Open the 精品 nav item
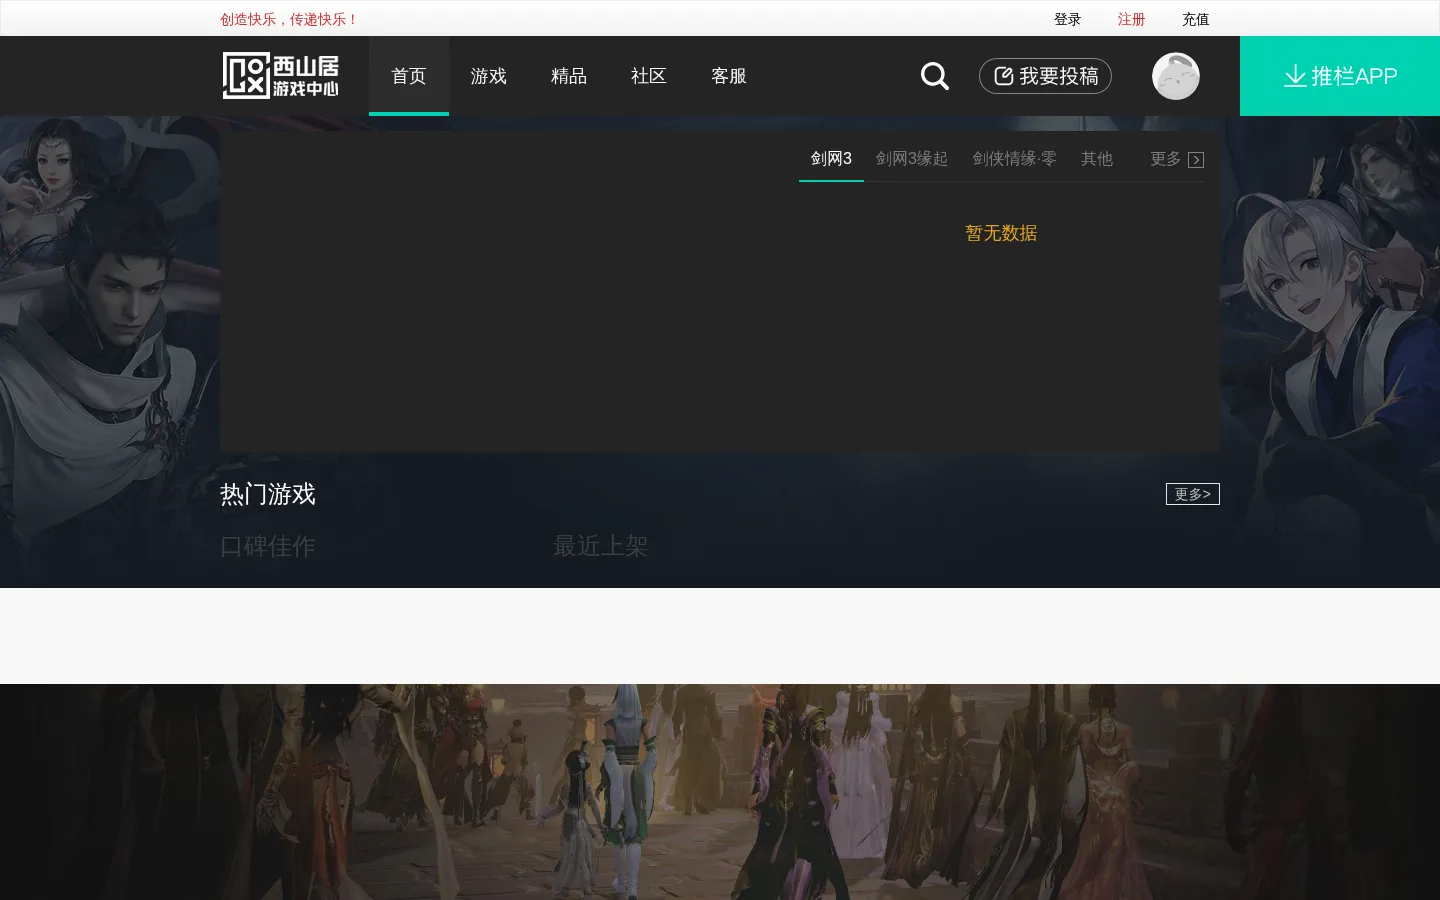This screenshot has width=1440, height=900. coord(569,76)
